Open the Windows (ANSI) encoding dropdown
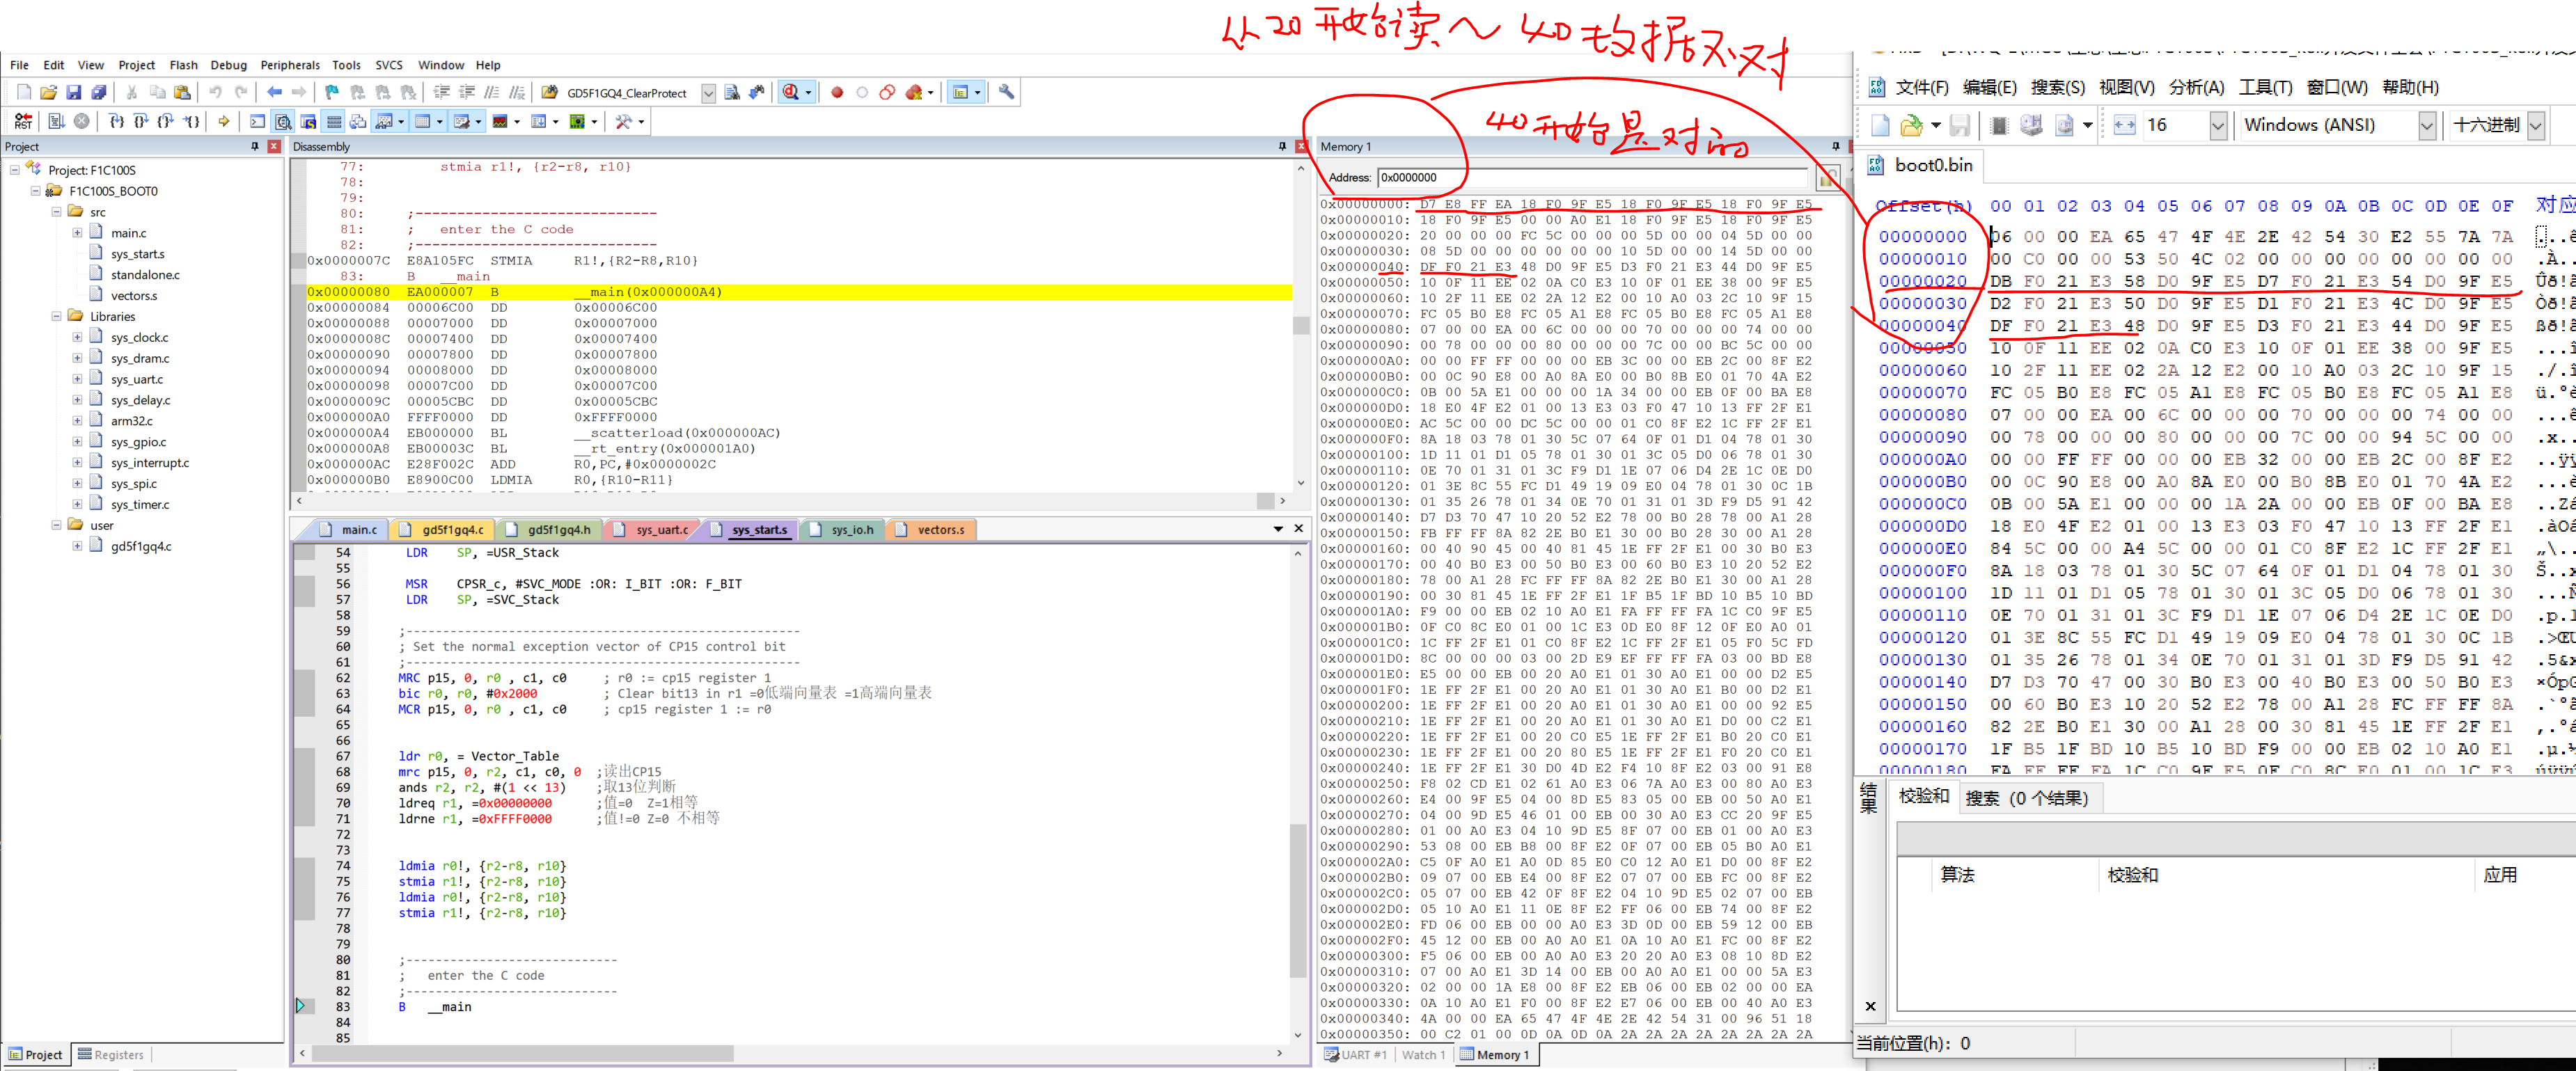The height and width of the screenshot is (1071, 2576). click(2426, 125)
